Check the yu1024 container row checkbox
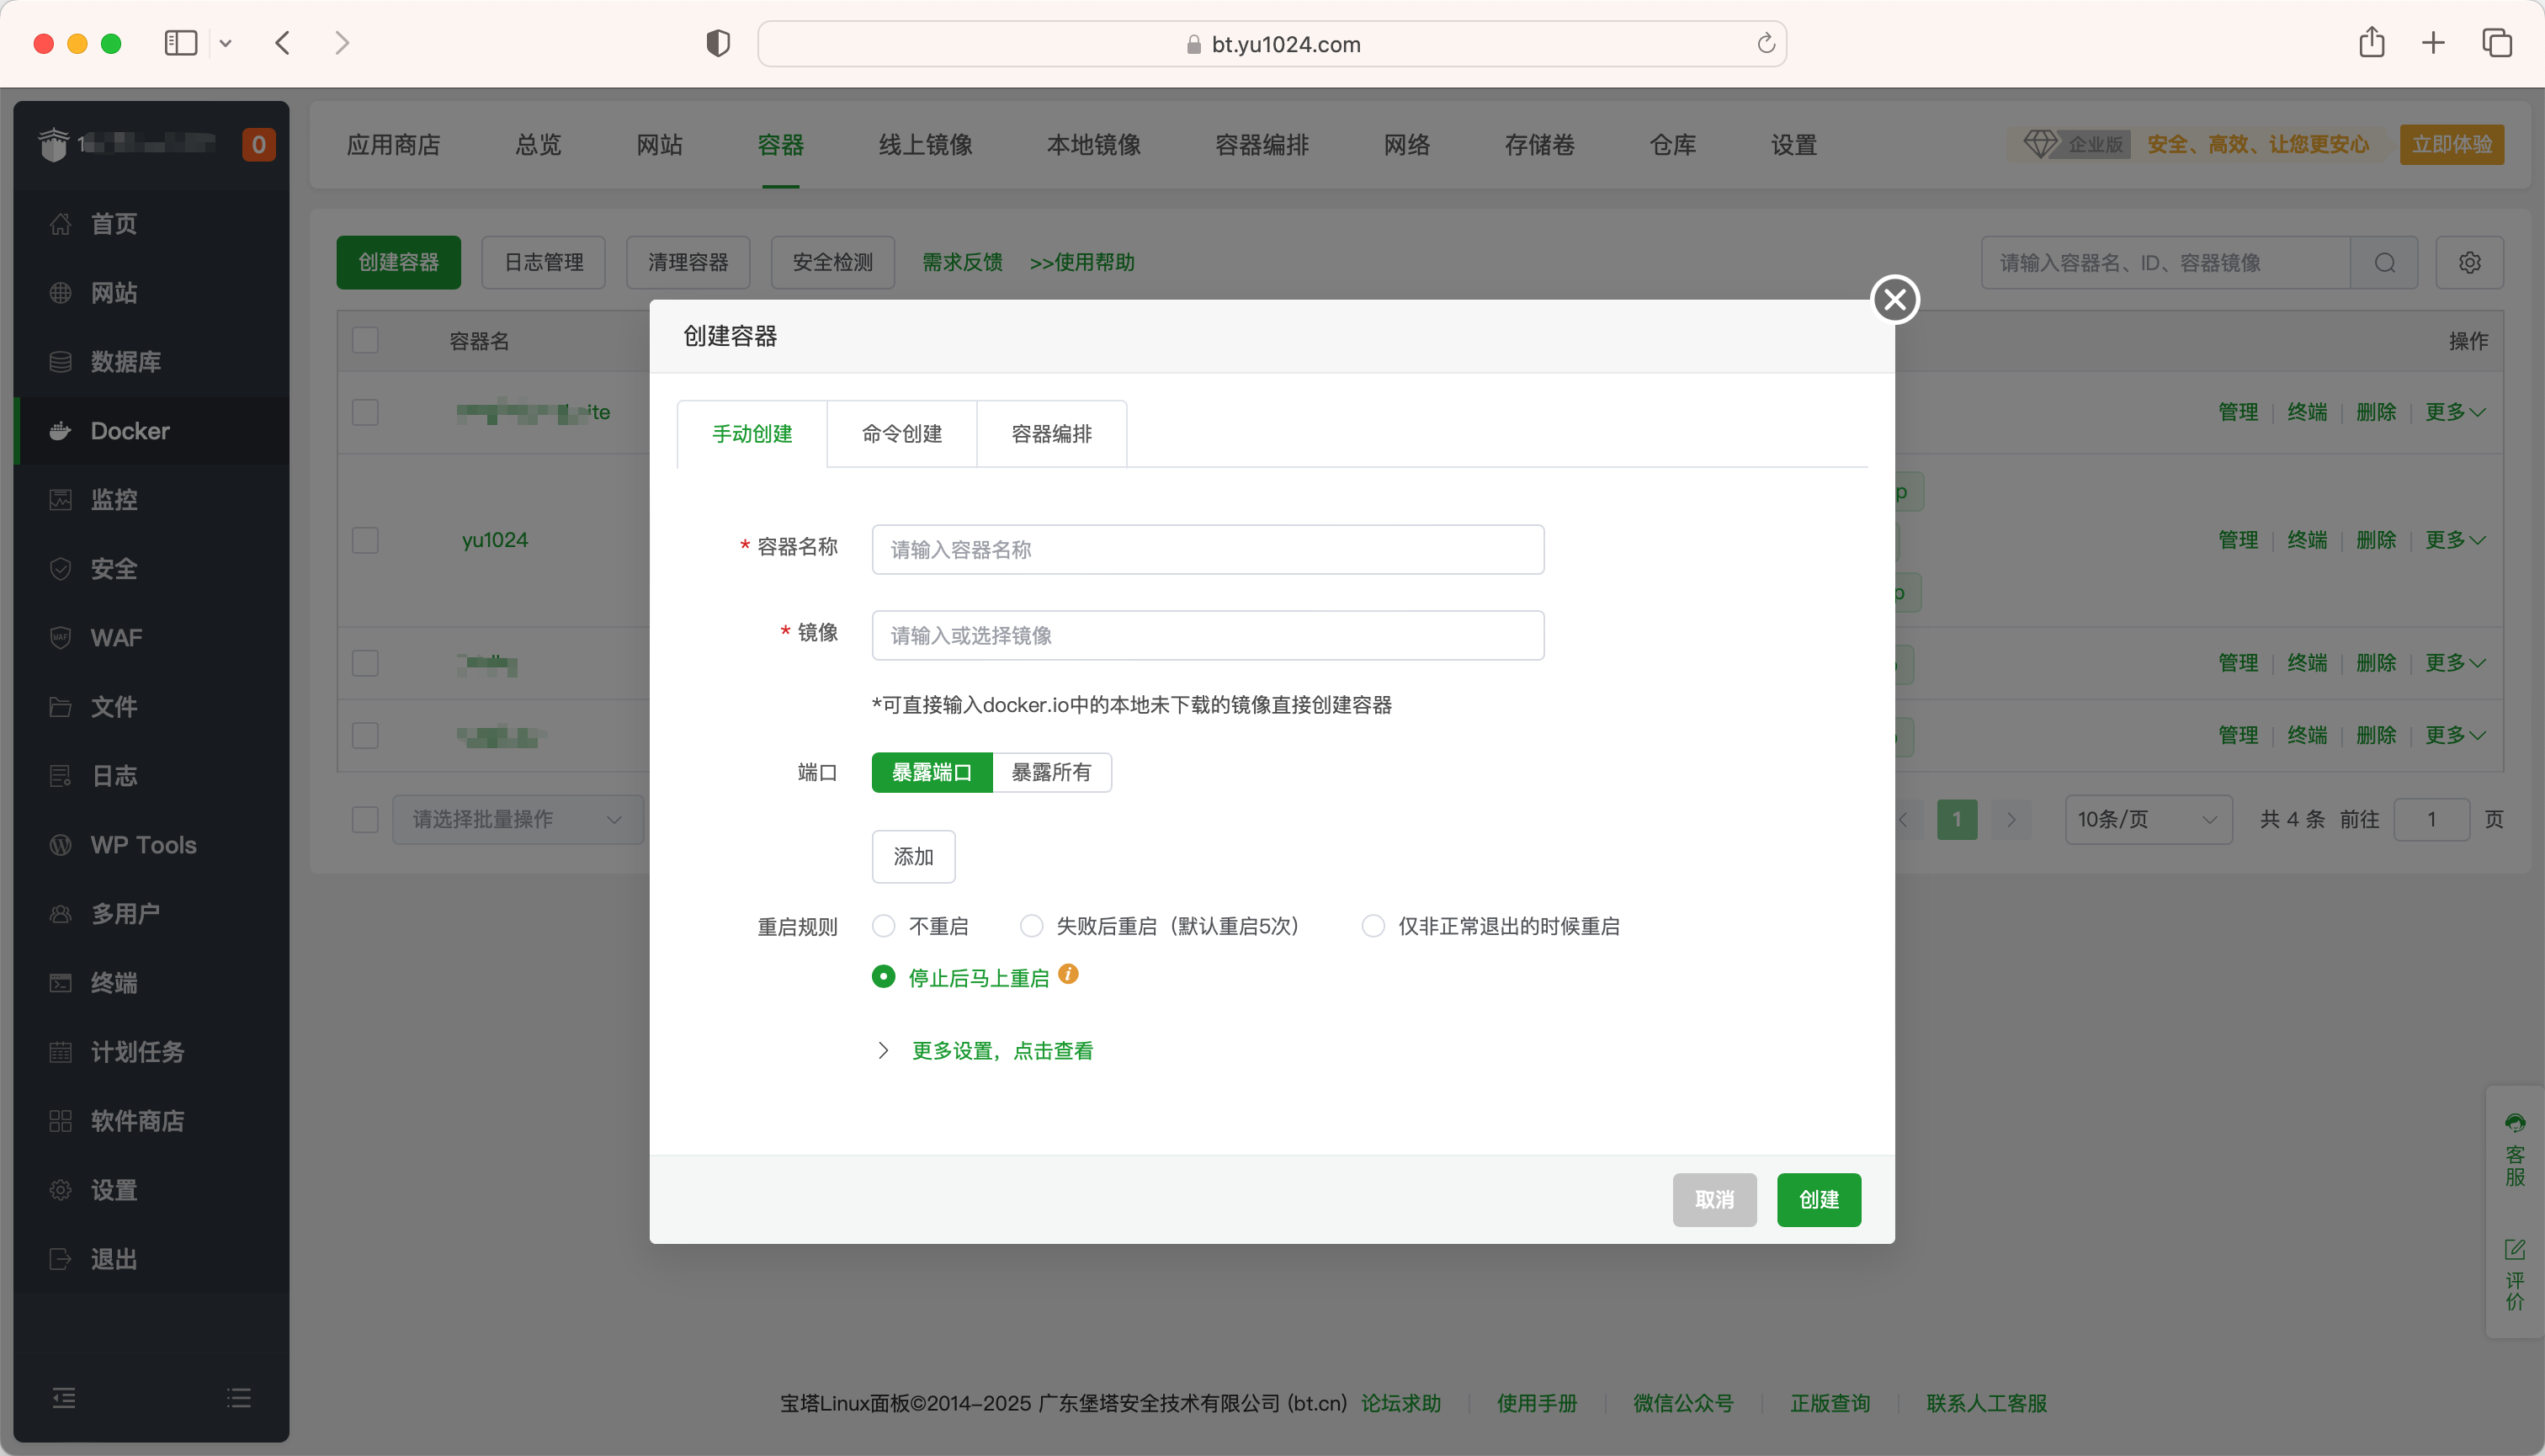 365,540
